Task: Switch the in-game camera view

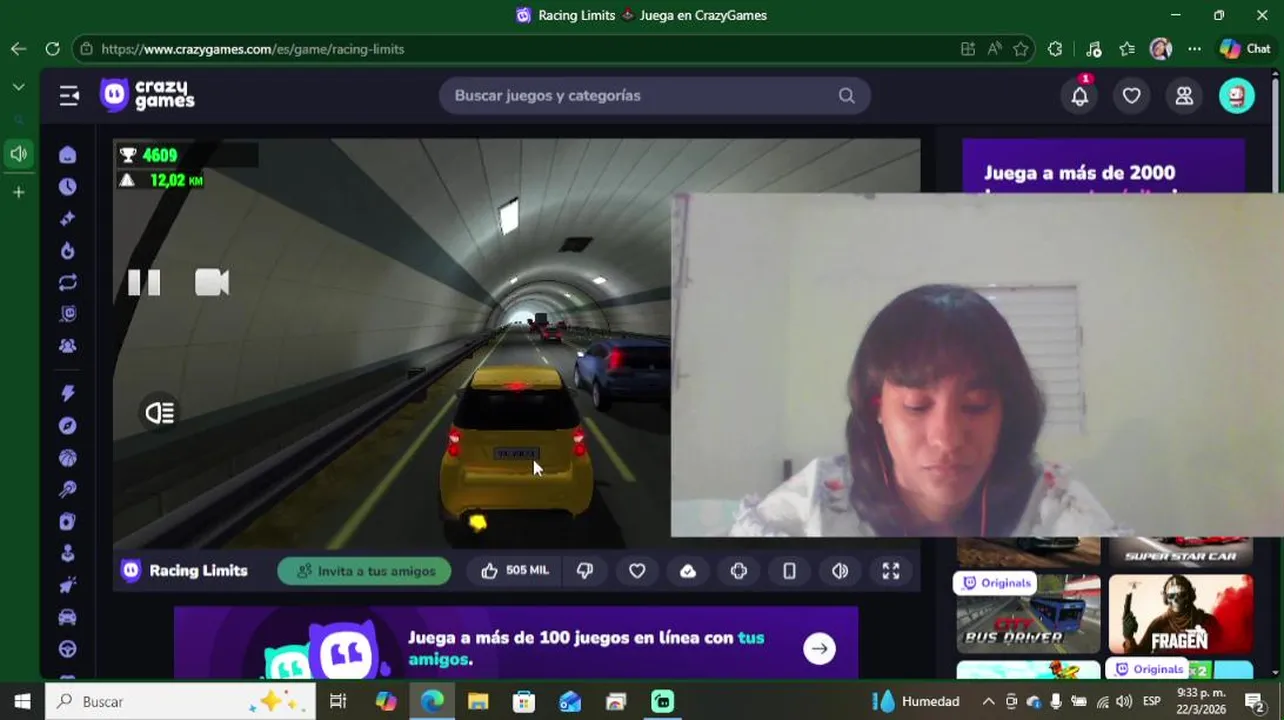Action: (212, 283)
